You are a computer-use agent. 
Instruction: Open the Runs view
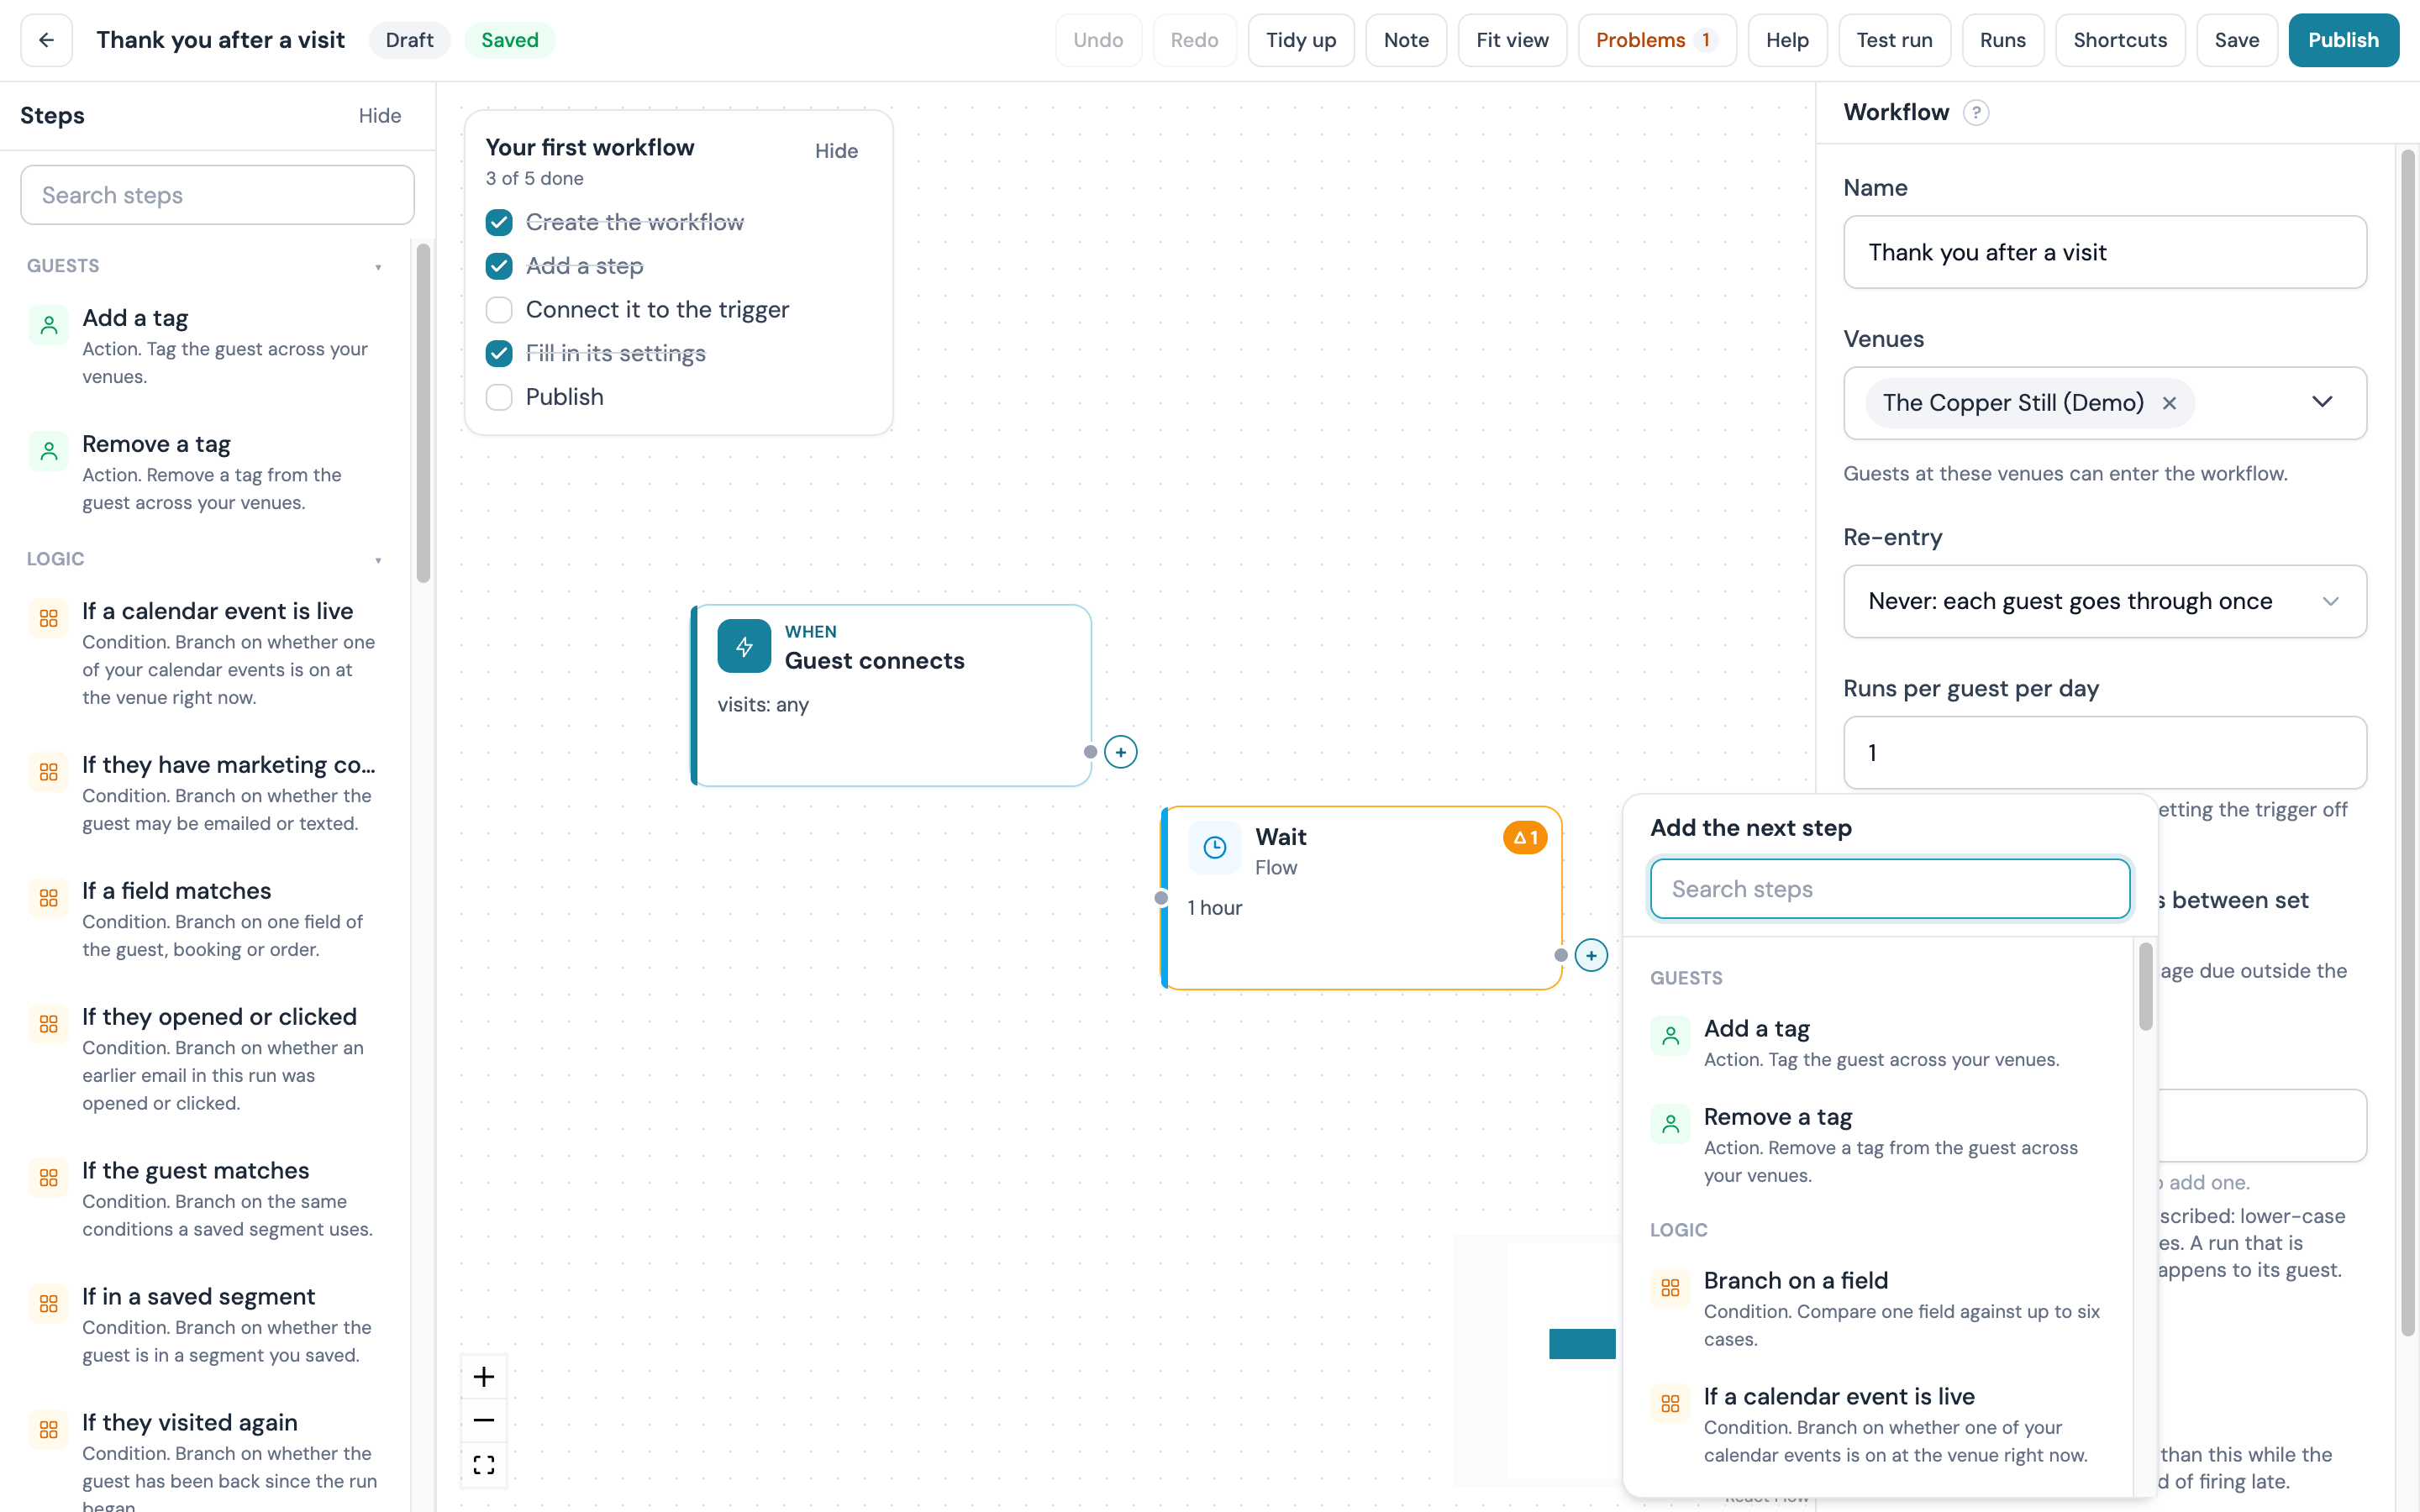click(2002, 40)
